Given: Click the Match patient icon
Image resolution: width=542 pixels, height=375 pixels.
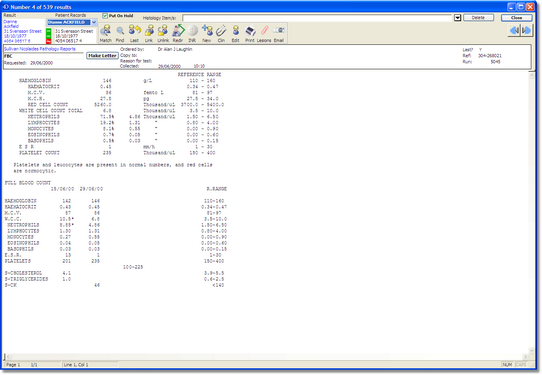Looking at the screenshot, I should pyautogui.click(x=105, y=34).
